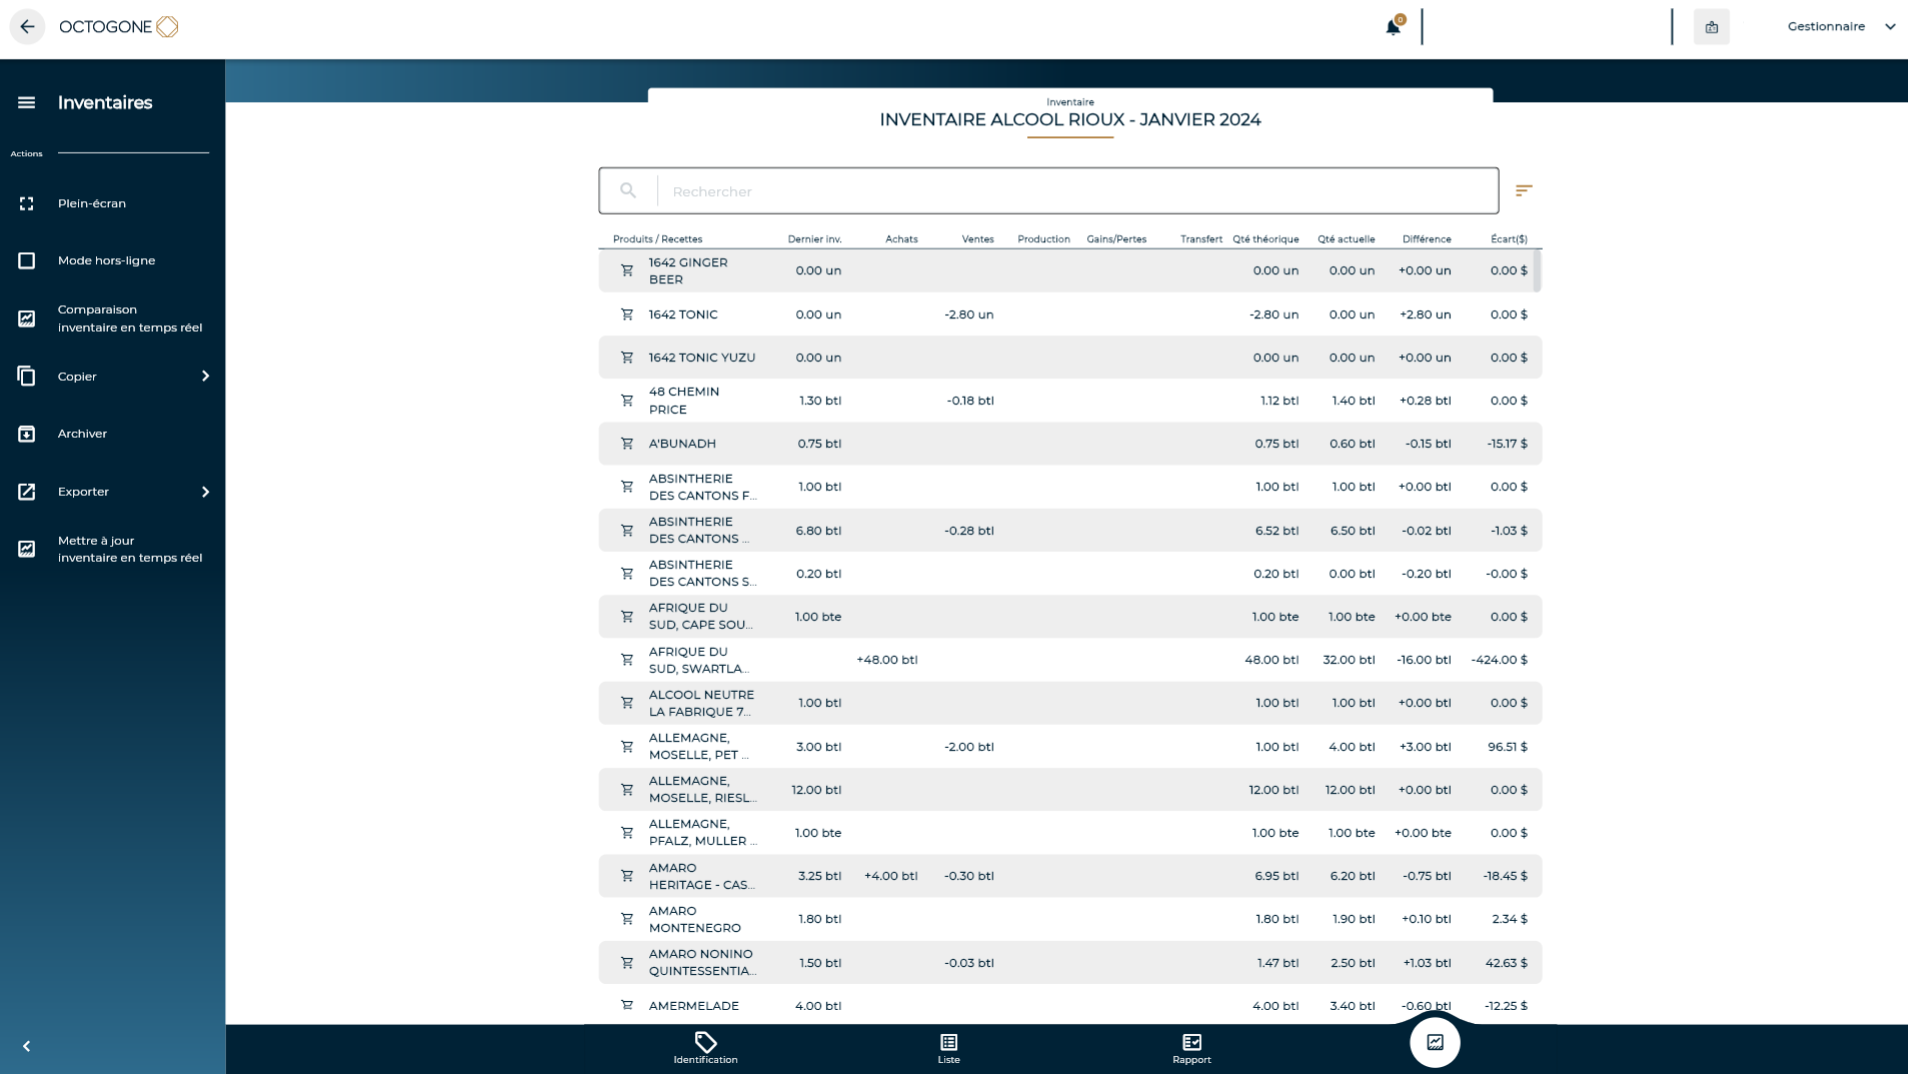
Task: Click cart icon for ABSINTHERIE DES CANTONS F...
Action: pyautogui.click(x=627, y=486)
